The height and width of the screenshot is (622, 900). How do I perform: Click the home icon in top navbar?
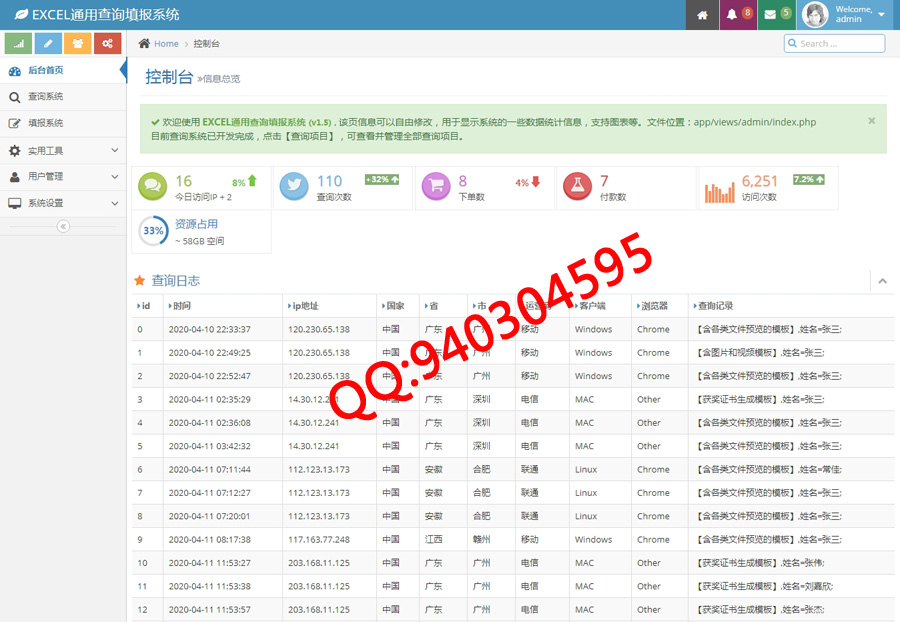pyautogui.click(x=702, y=15)
